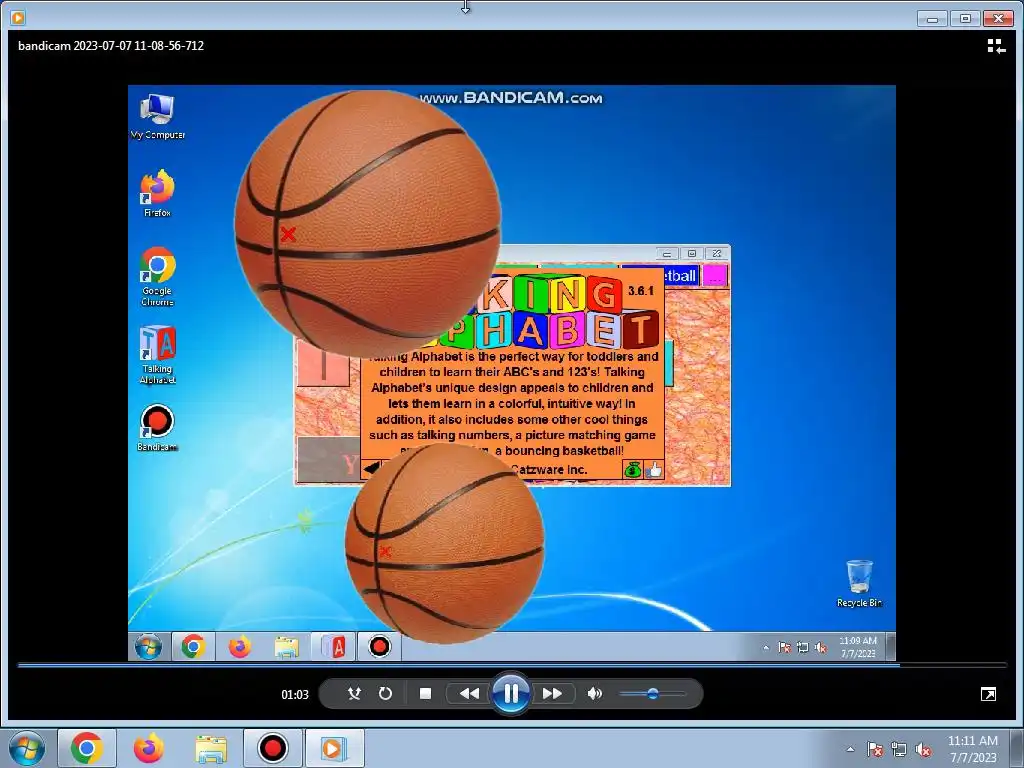Click My Computer icon in the video
Screen dimensions: 1024x768
coord(157,116)
